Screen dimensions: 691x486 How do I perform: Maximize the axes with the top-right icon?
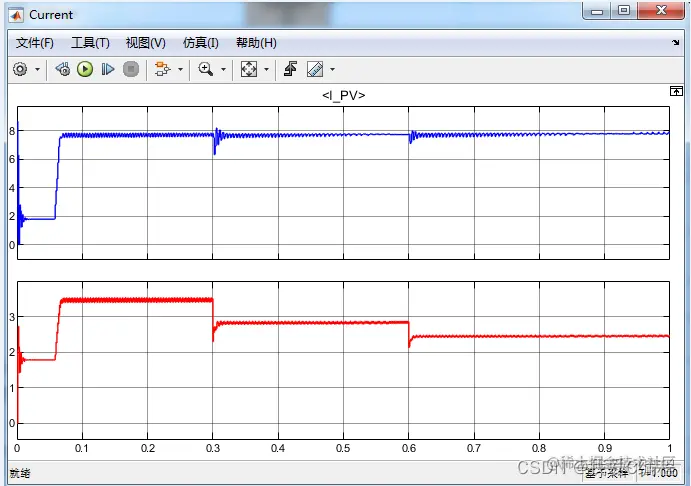(676, 91)
